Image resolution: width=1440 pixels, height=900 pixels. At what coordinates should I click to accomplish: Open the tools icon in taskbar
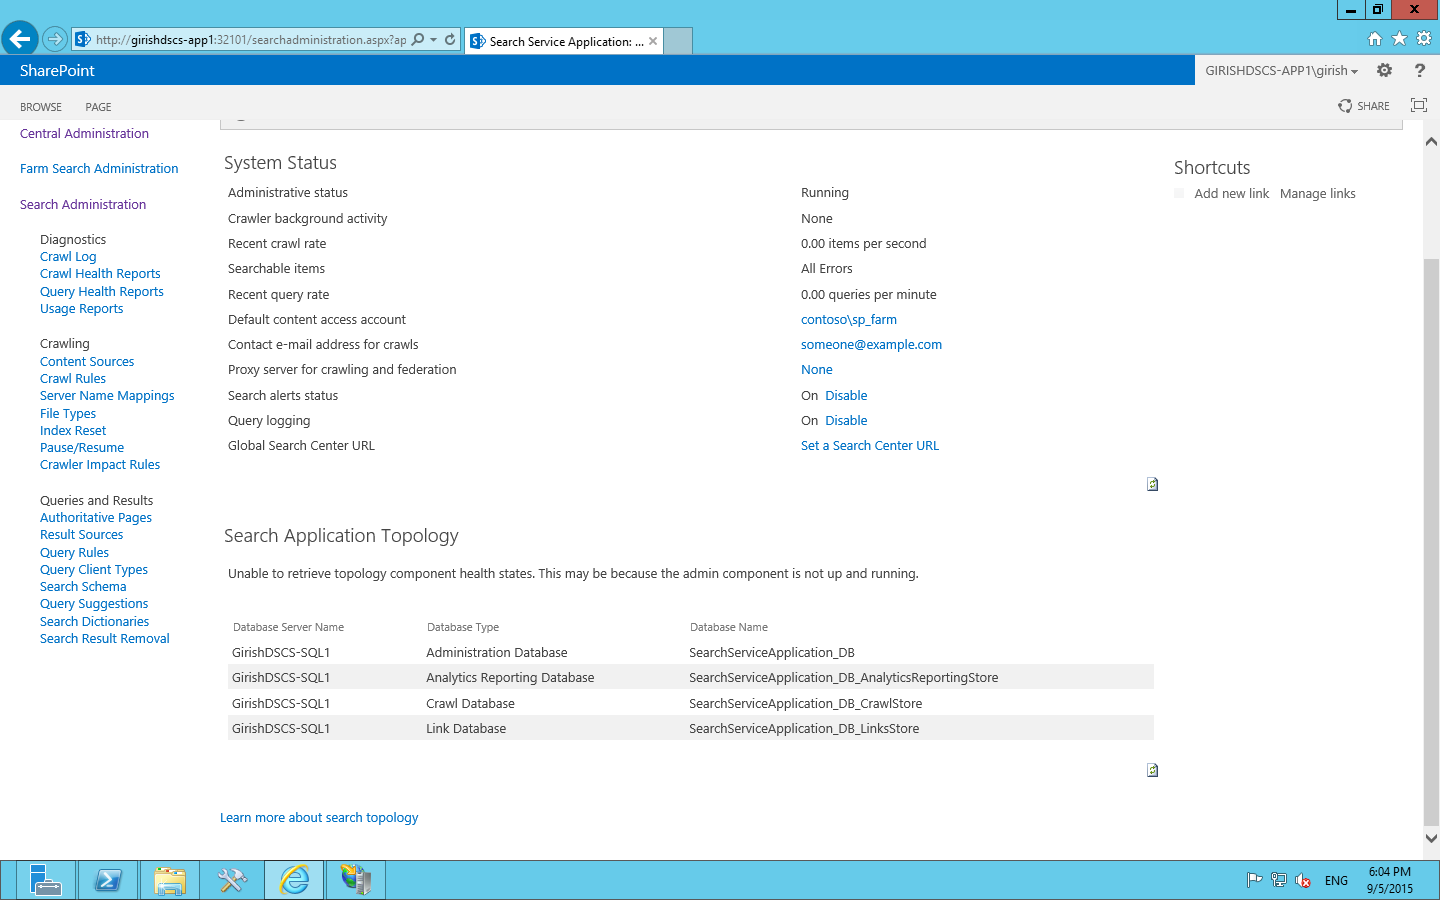232,880
